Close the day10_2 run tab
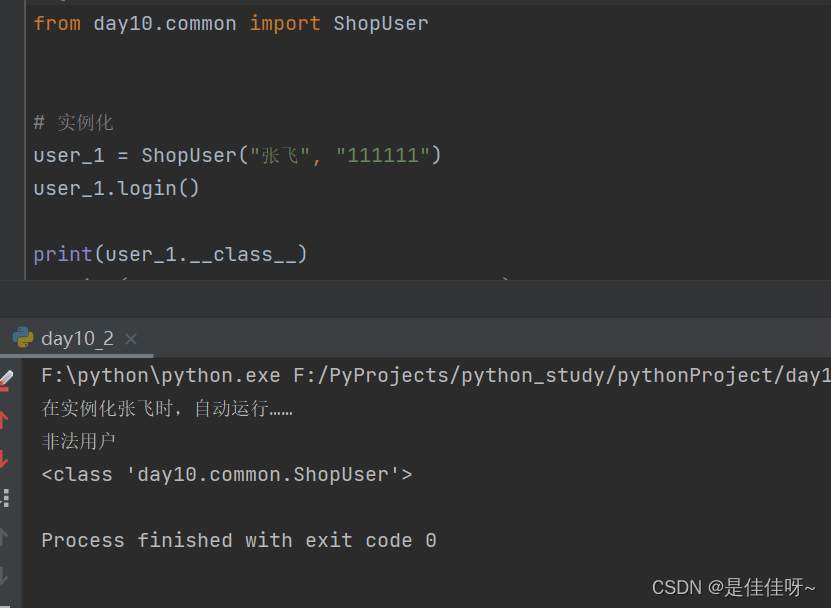This screenshot has width=831, height=608. pyautogui.click(x=131, y=339)
